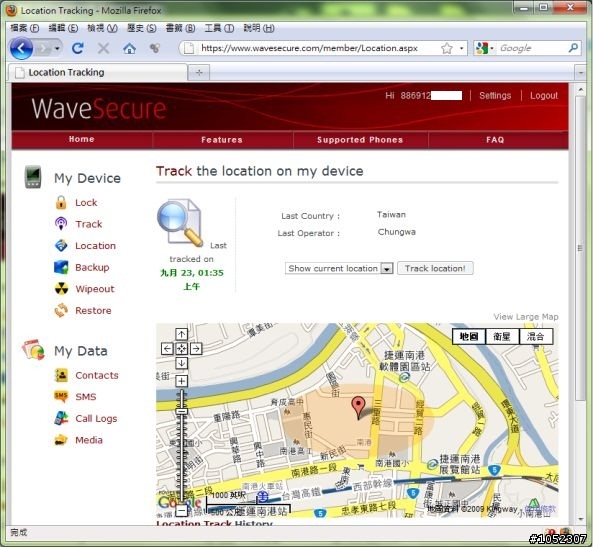Open the Backup link in sidebar
The image size is (593, 547).
point(92,267)
